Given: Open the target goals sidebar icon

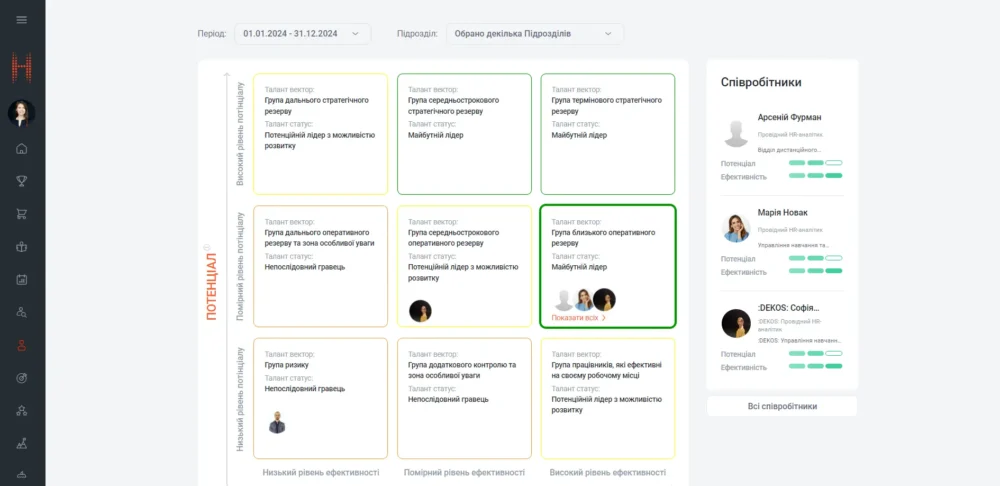Looking at the screenshot, I should click(x=22, y=377).
